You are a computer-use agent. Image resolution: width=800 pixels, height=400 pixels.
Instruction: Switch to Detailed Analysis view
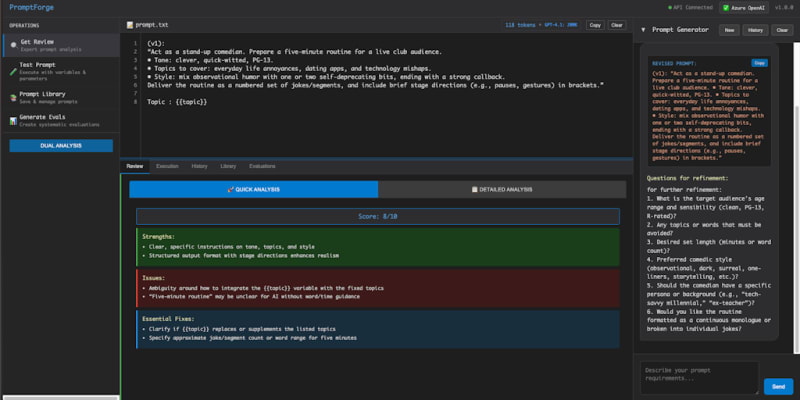[502, 189]
